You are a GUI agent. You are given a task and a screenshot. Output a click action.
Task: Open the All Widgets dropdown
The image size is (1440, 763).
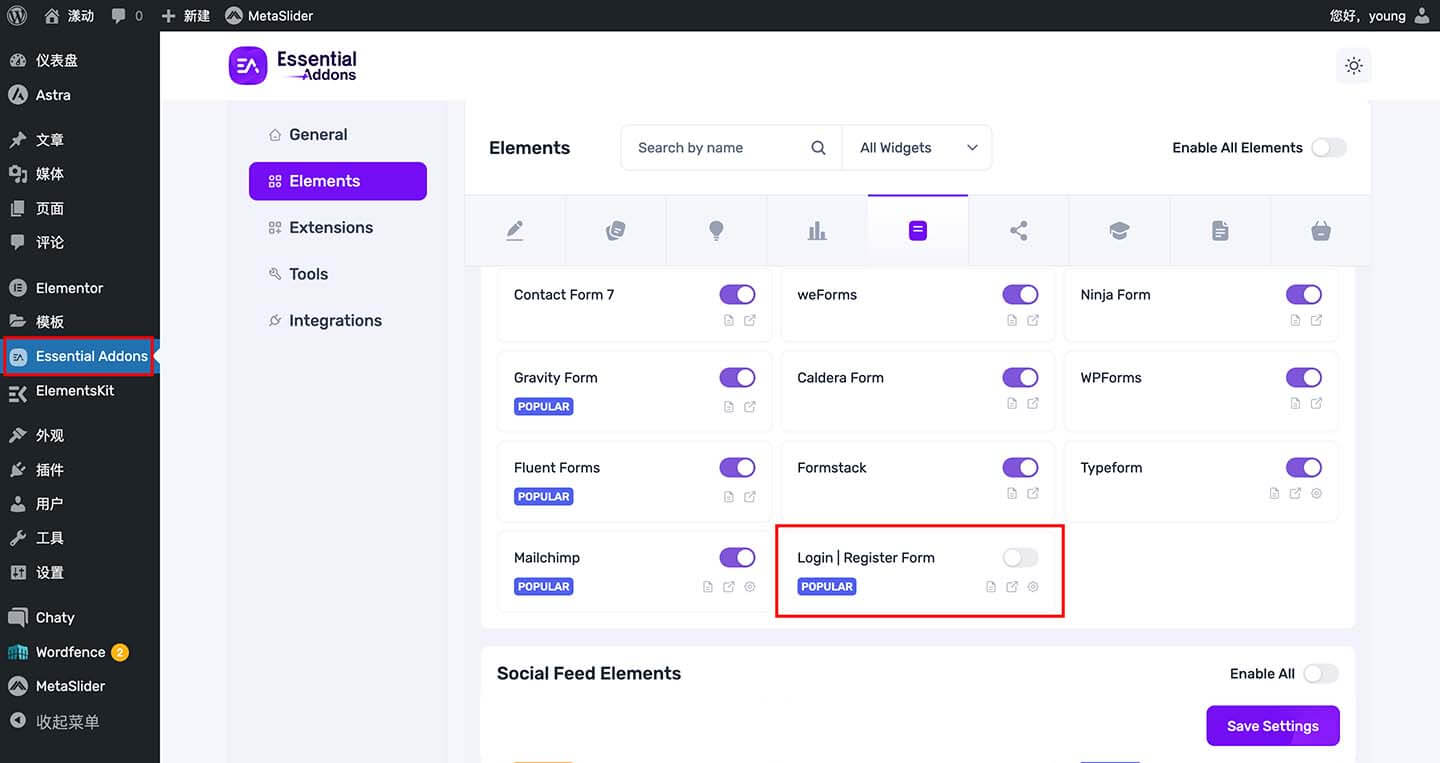click(917, 148)
